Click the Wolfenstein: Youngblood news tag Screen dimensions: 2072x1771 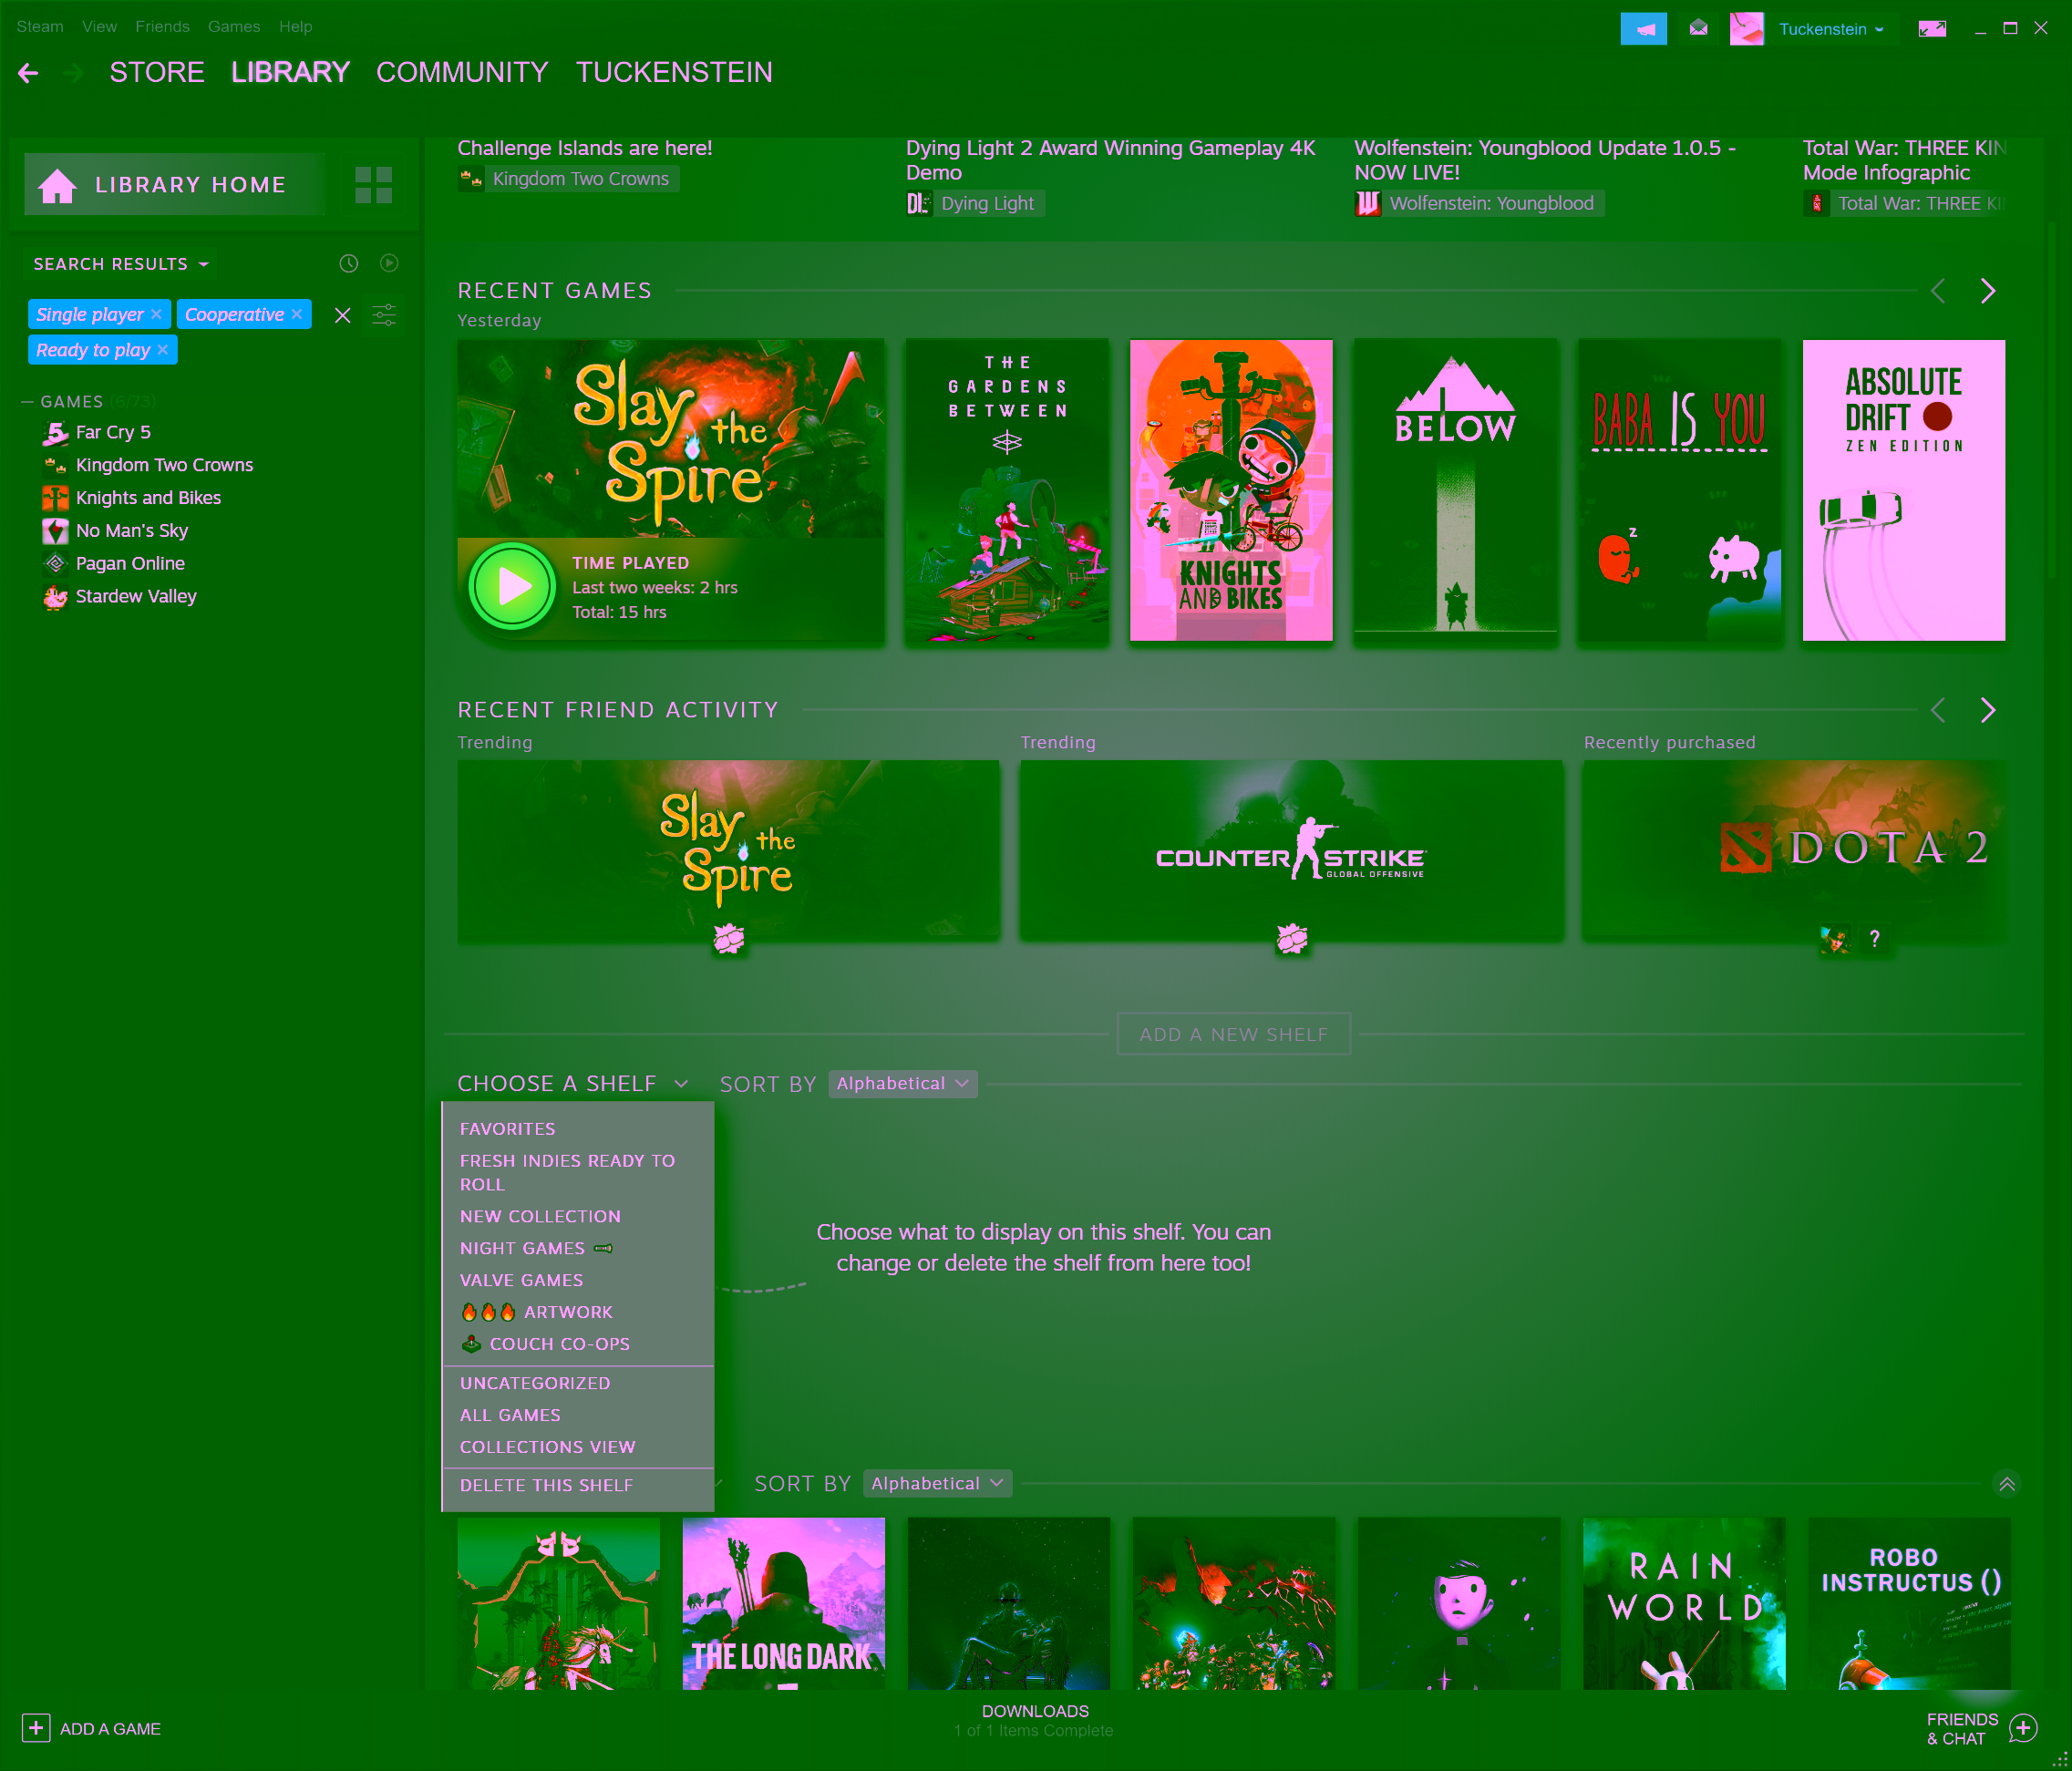[1479, 204]
